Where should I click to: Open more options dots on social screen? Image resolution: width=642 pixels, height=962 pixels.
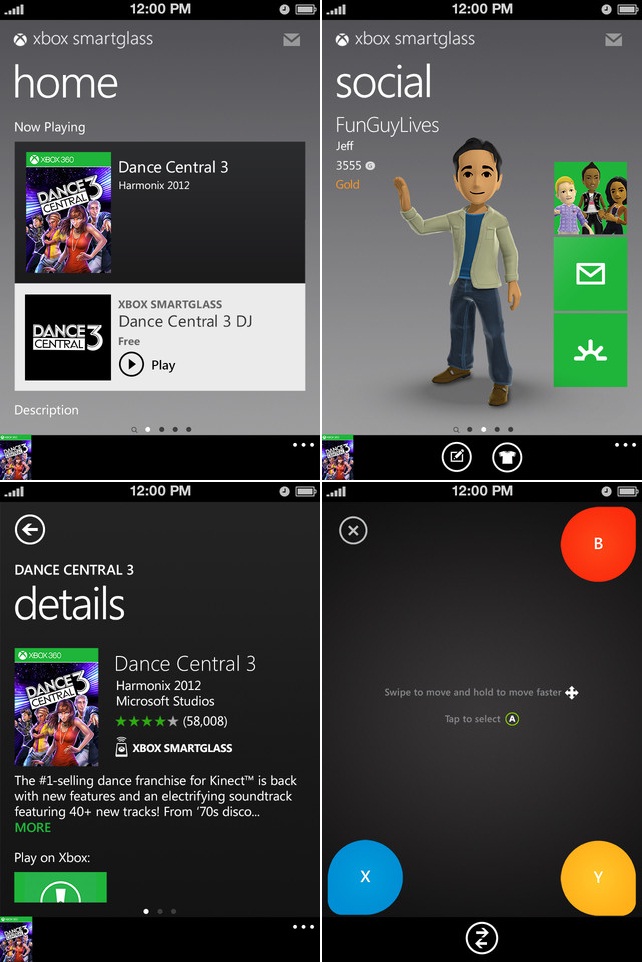coord(625,445)
